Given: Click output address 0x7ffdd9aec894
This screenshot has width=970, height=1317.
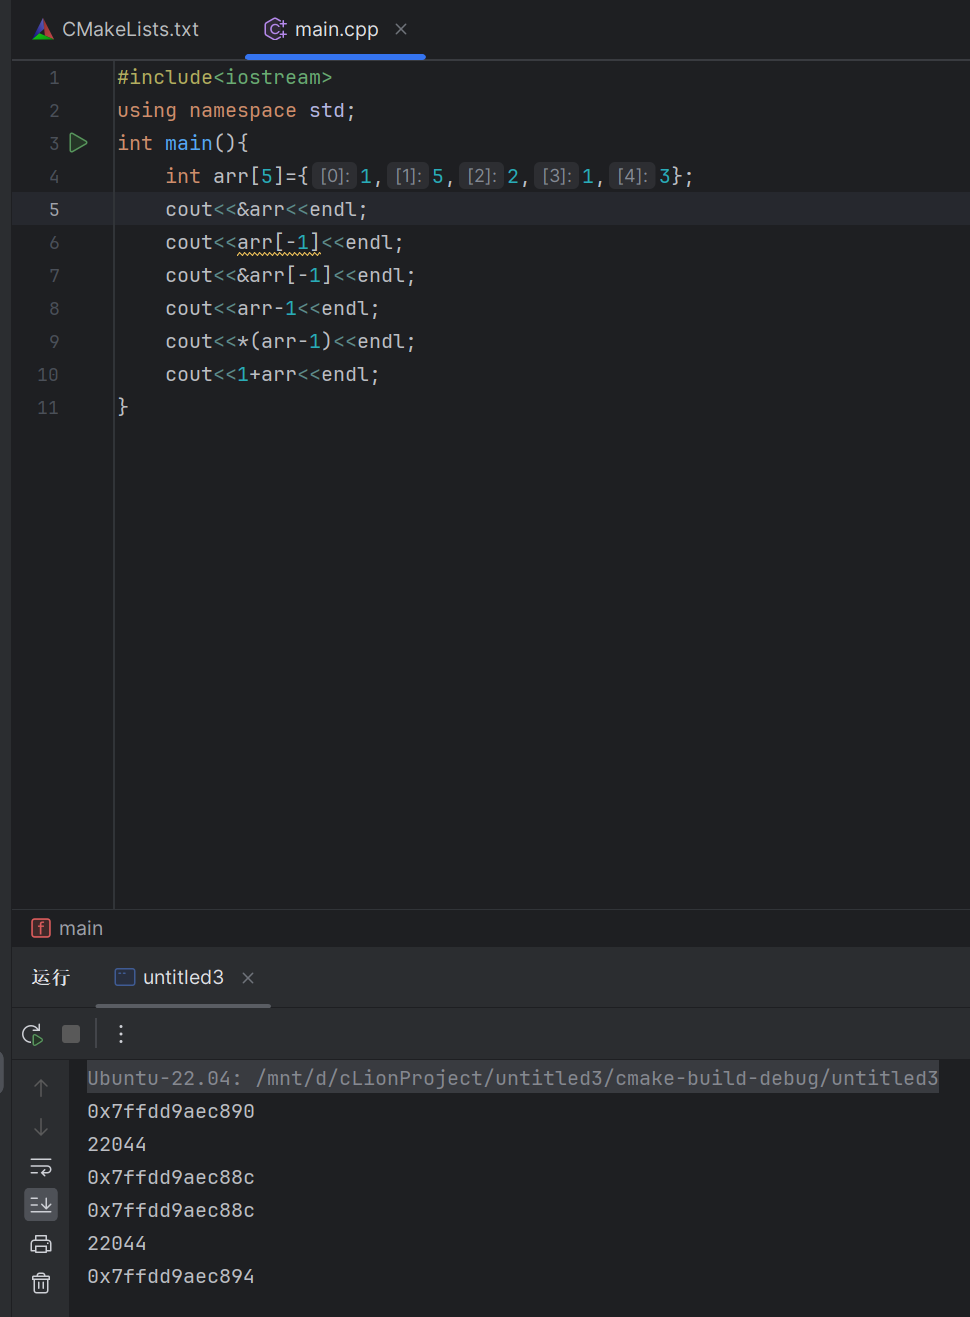Looking at the screenshot, I should click(171, 1276).
